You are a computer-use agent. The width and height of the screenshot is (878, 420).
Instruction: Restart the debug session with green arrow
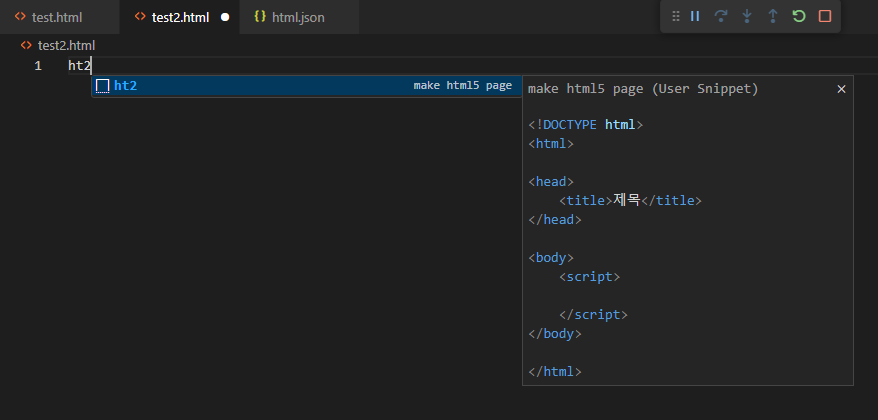799,16
